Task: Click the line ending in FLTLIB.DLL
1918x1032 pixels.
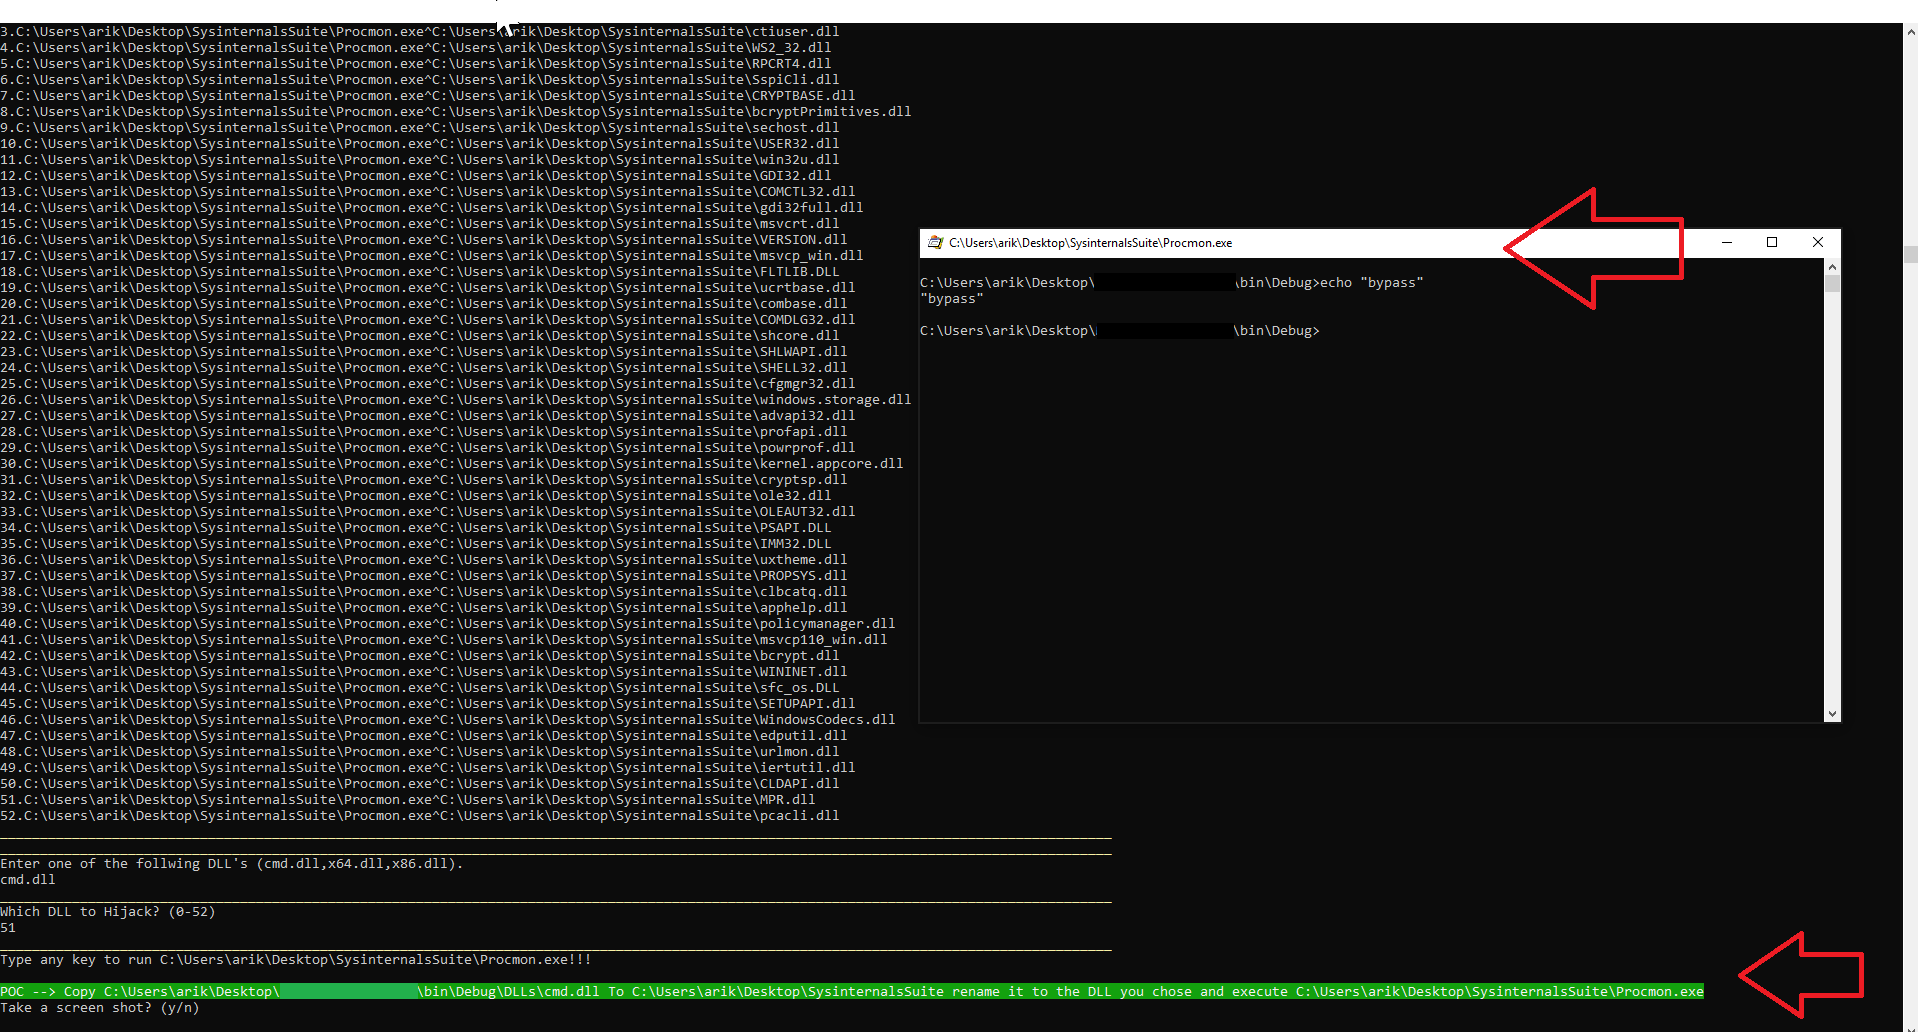Action: pyautogui.click(x=420, y=272)
